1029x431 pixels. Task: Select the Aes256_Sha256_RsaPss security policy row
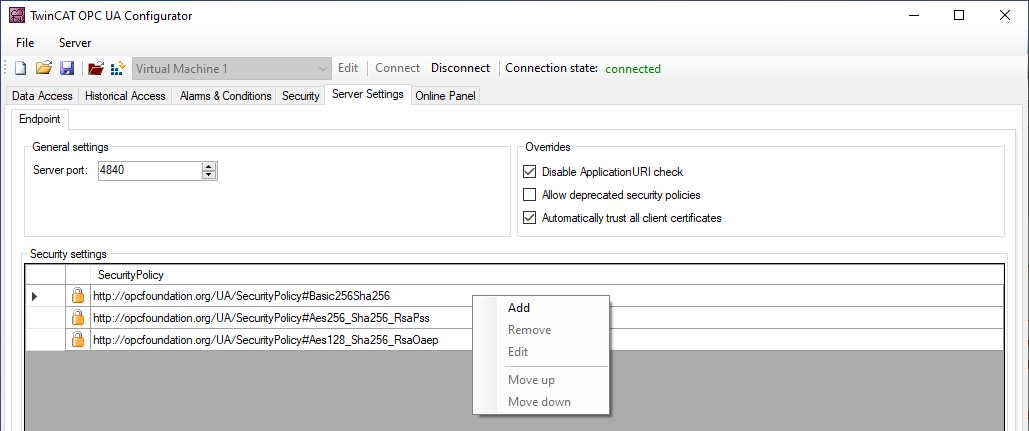(514, 318)
